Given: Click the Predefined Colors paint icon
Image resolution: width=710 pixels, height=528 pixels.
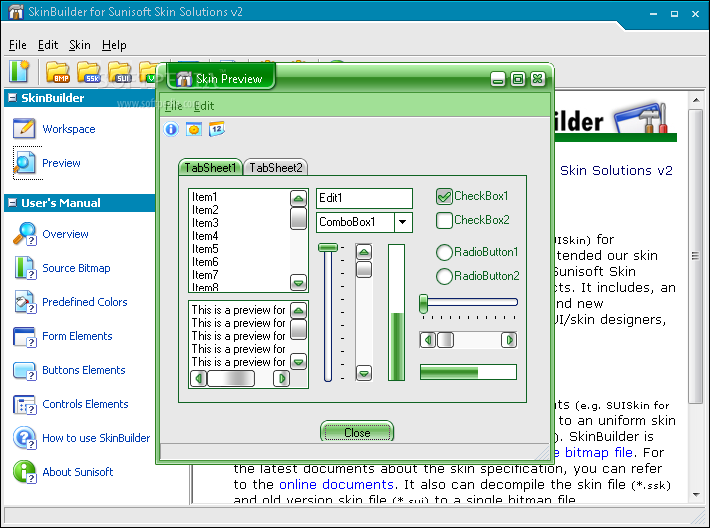Looking at the screenshot, I should click(24, 302).
